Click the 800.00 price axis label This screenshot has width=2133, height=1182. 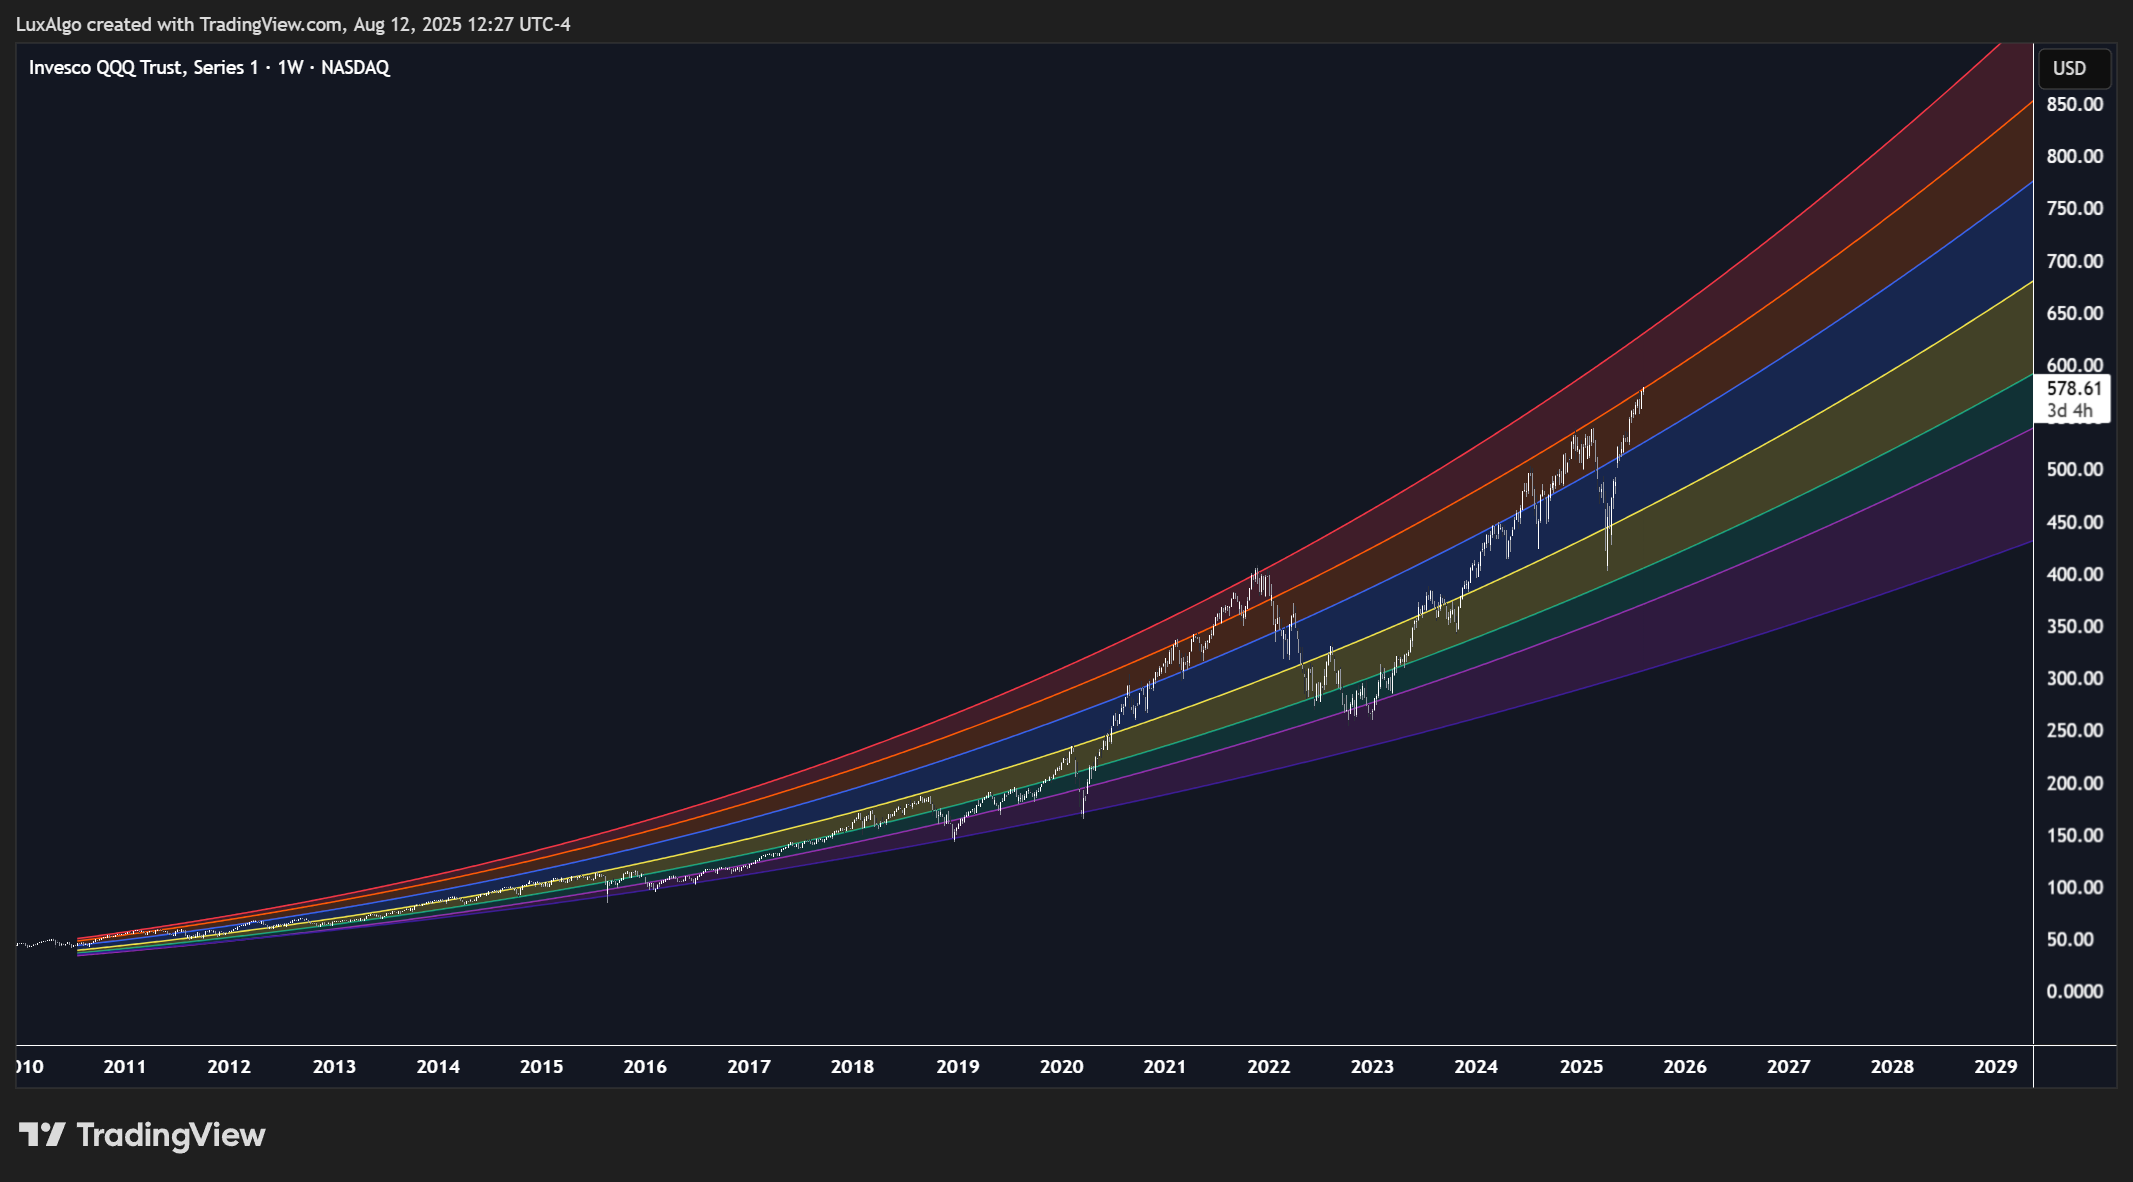tap(2074, 156)
